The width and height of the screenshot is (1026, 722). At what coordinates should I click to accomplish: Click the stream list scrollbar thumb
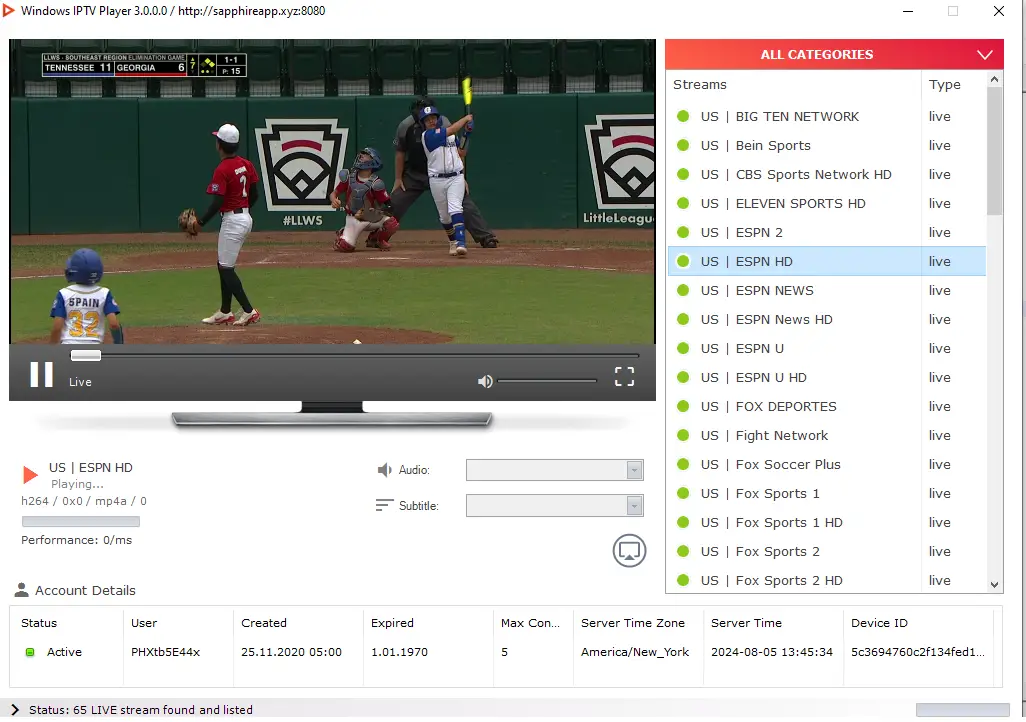coord(995,151)
